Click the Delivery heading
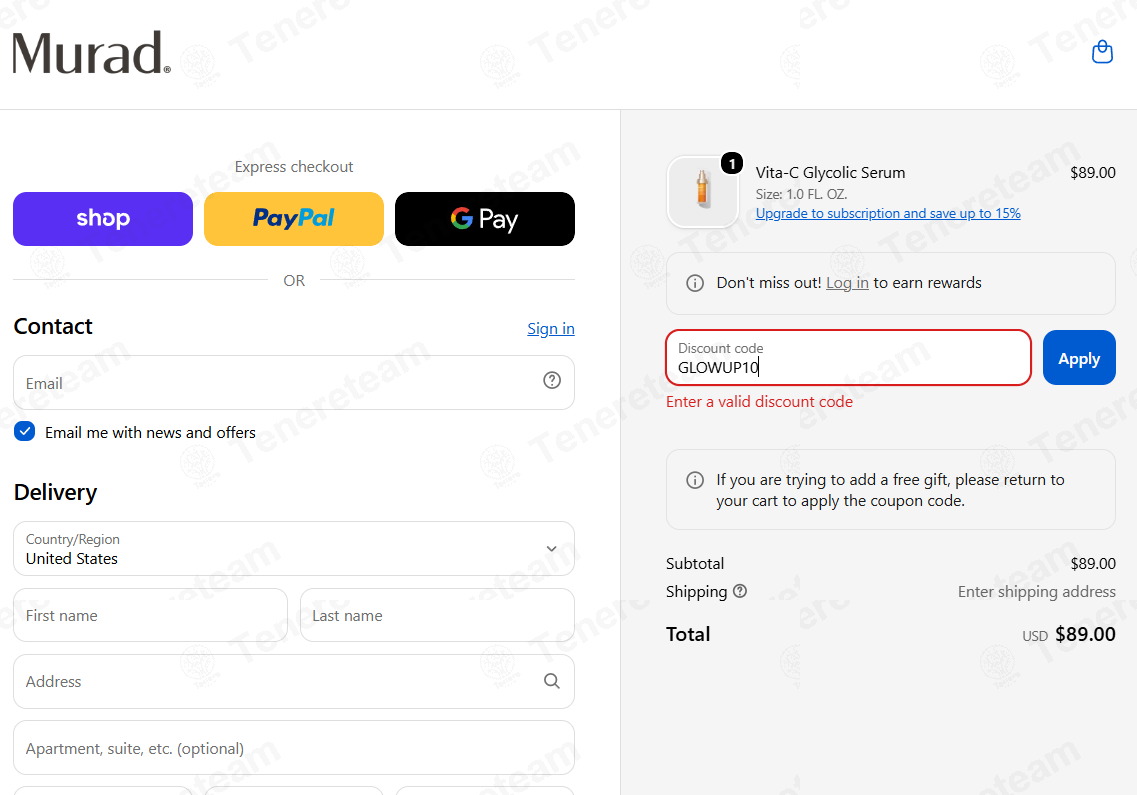1137x795 pixels. tap(55, 493)
